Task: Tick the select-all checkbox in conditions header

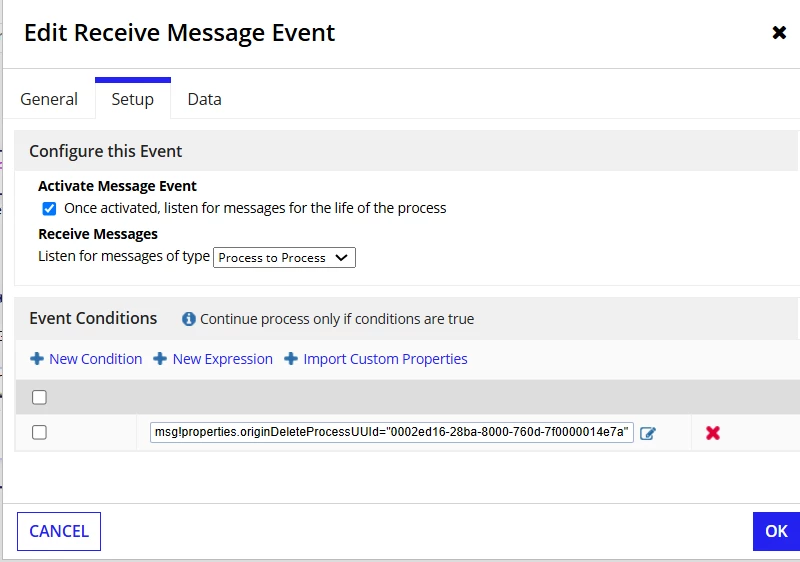Action: tap(39, 397)
